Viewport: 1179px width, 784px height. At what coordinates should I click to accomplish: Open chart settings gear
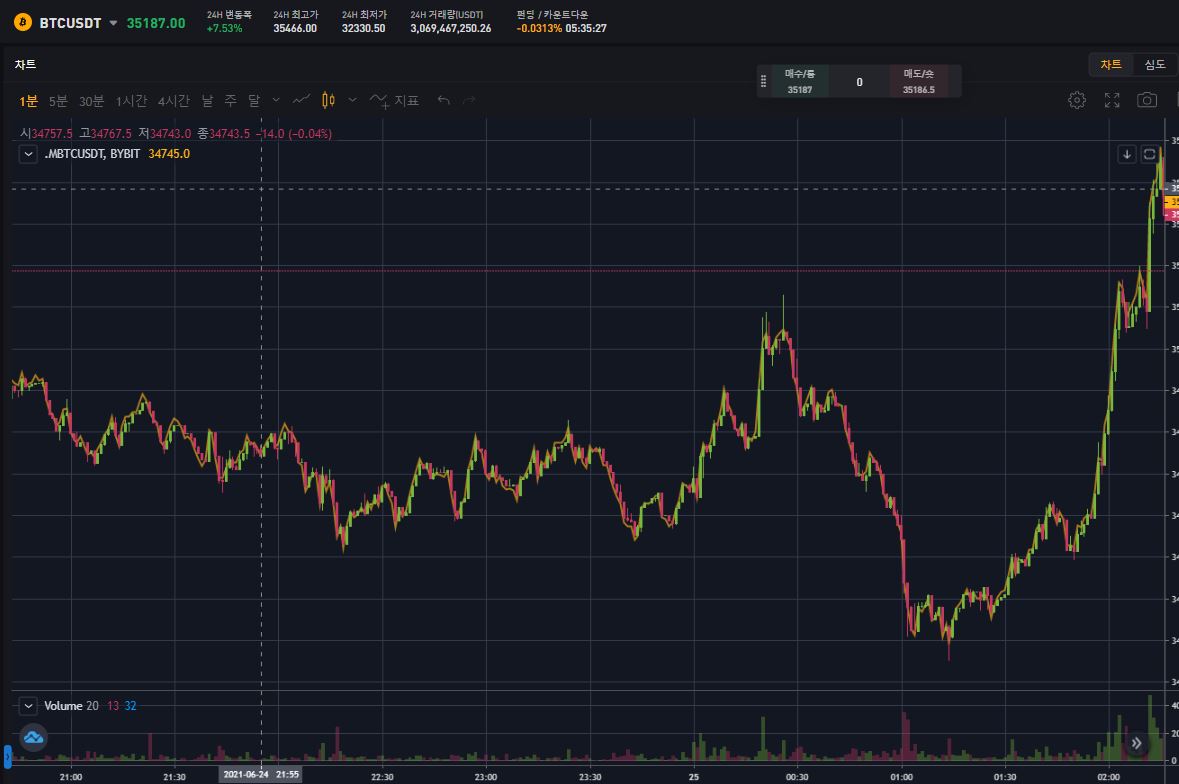(x=1077, y=100)
